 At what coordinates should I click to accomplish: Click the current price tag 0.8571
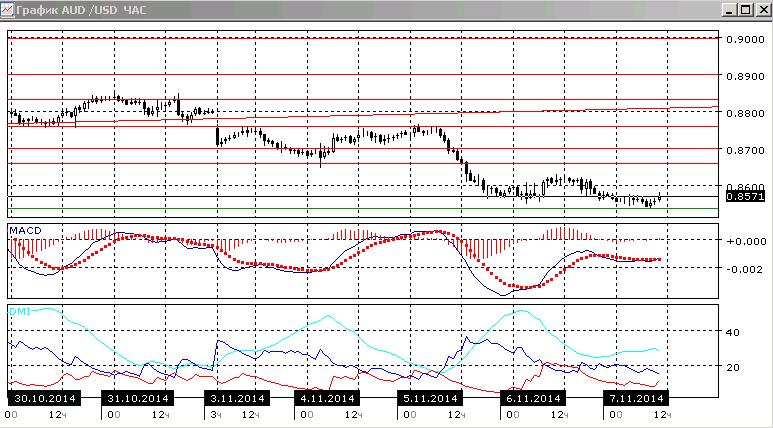(745, 197)
